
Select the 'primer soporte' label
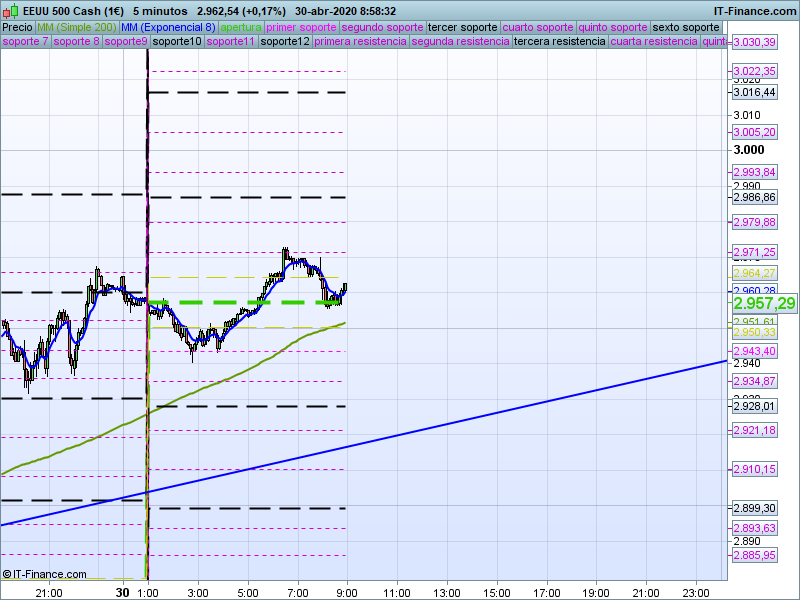[302, 27]
